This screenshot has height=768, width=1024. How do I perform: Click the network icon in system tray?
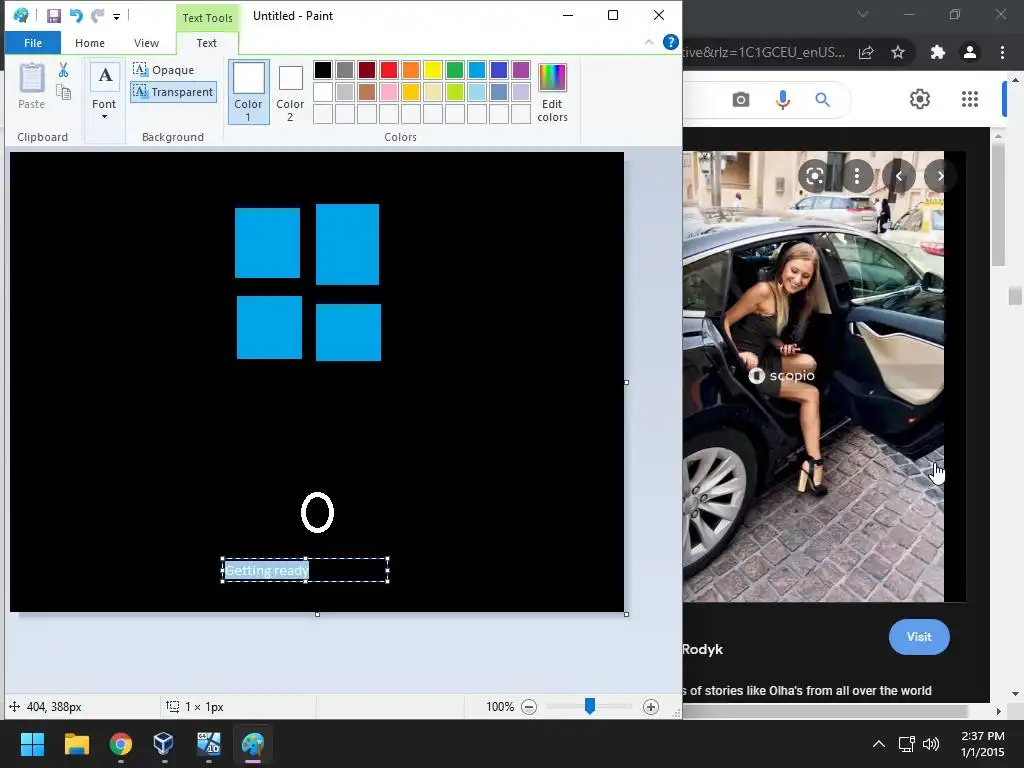pos(906,744)
